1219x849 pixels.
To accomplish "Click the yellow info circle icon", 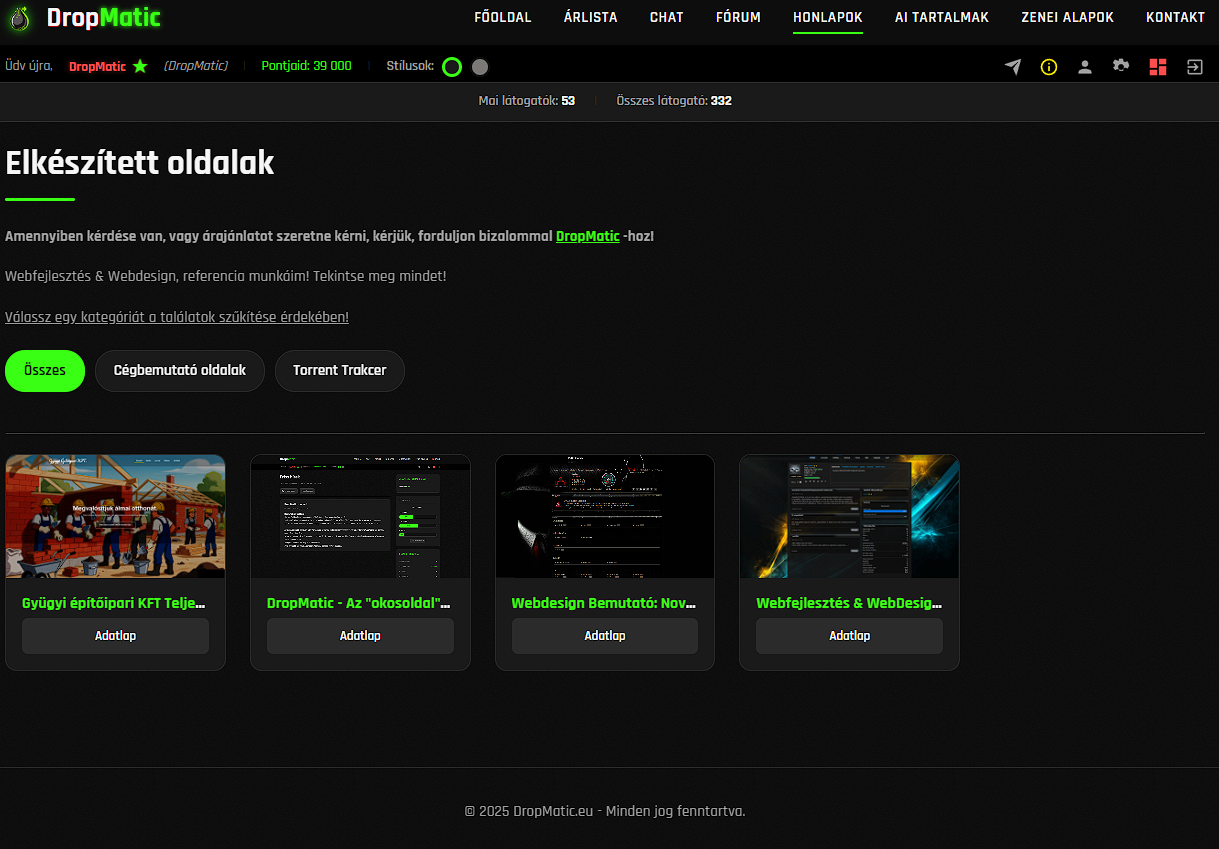I will coord(1049,67).
